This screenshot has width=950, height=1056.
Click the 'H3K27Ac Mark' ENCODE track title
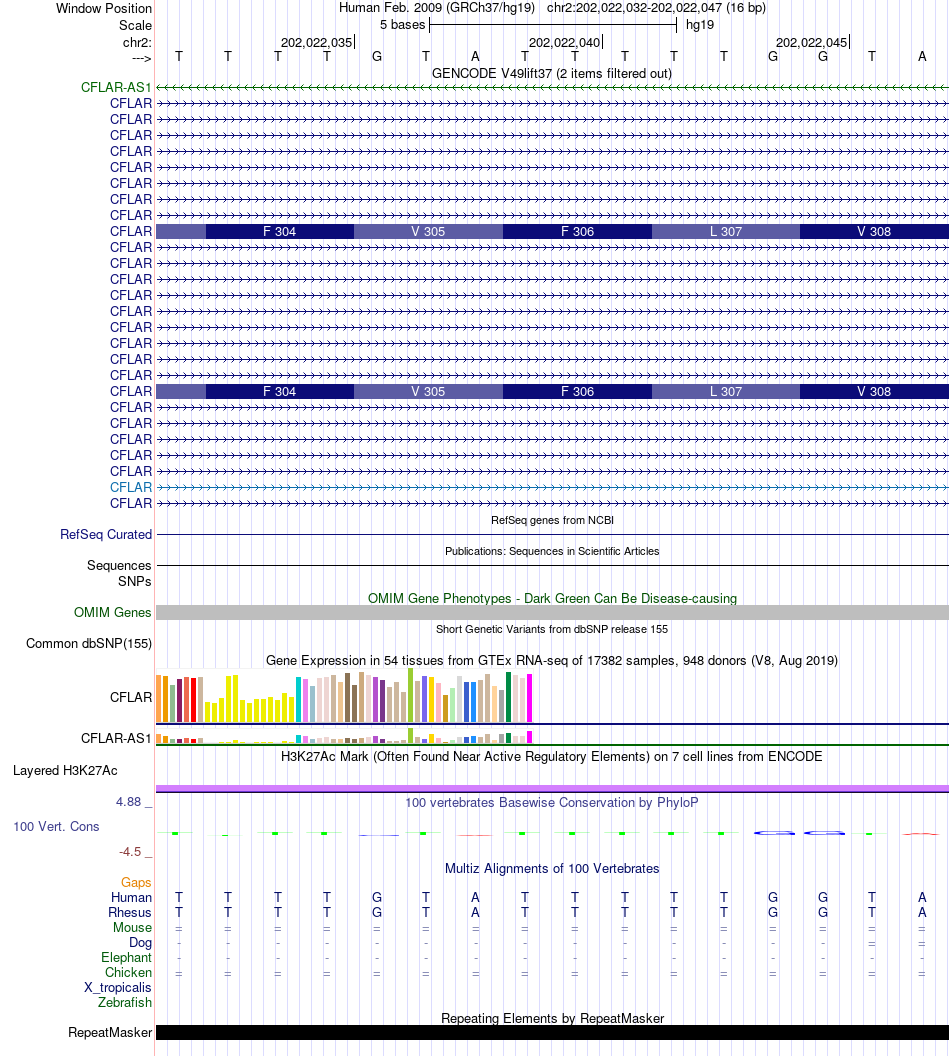552,756
